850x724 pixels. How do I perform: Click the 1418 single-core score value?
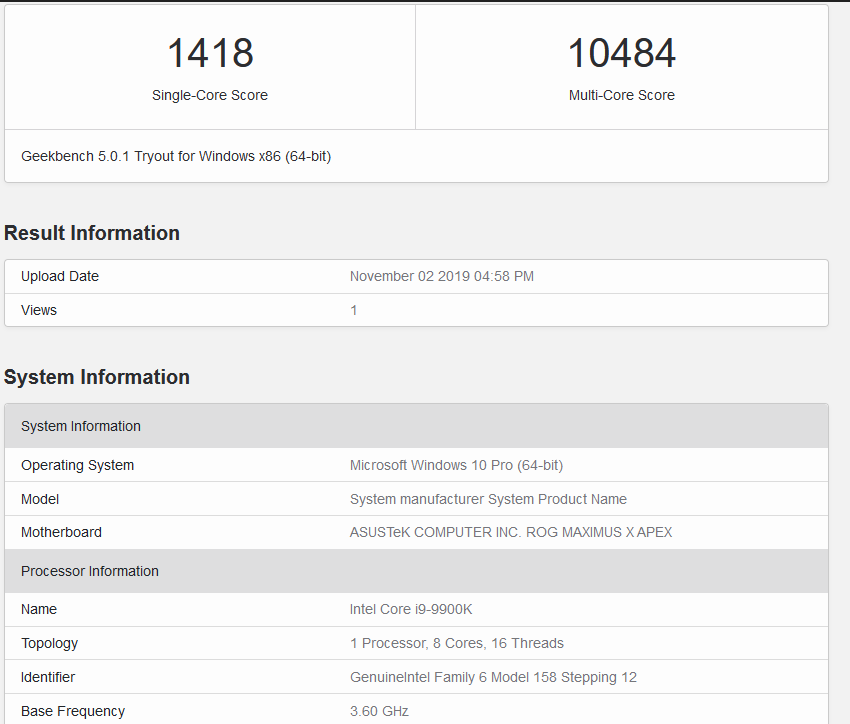(210, 53)
